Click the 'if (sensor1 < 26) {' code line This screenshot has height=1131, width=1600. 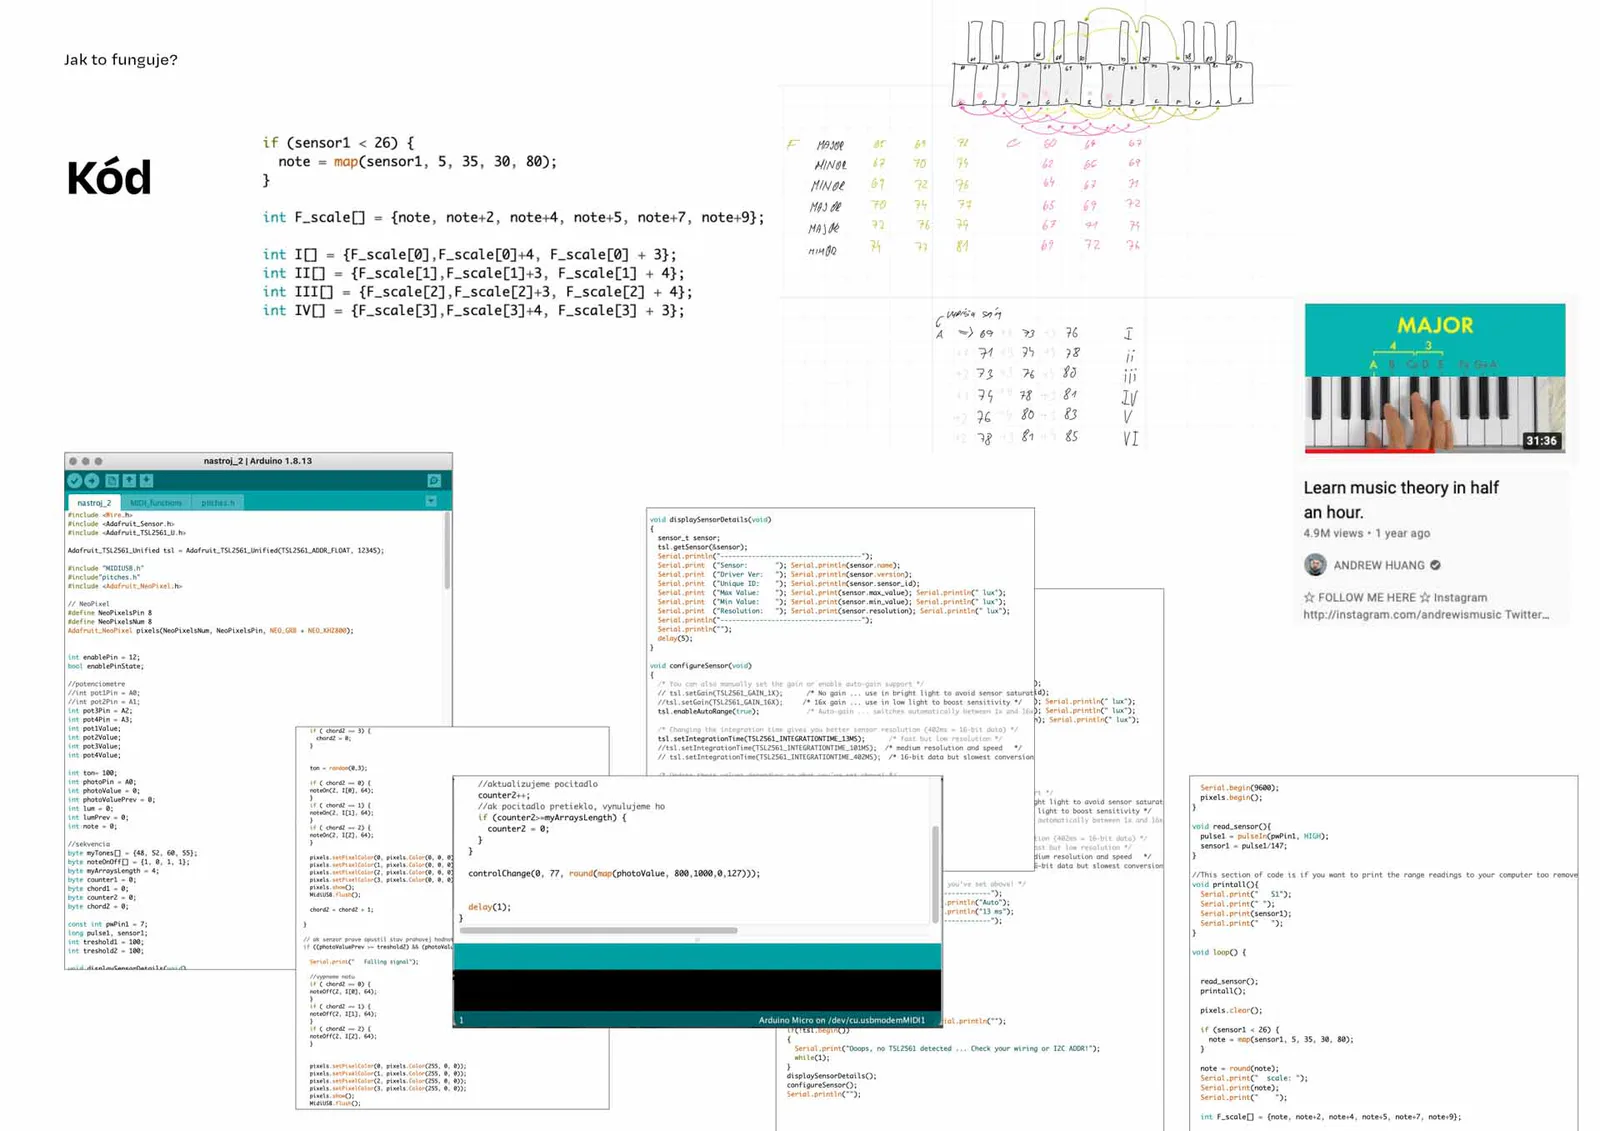pyautogui.click(x=338, y=143)
